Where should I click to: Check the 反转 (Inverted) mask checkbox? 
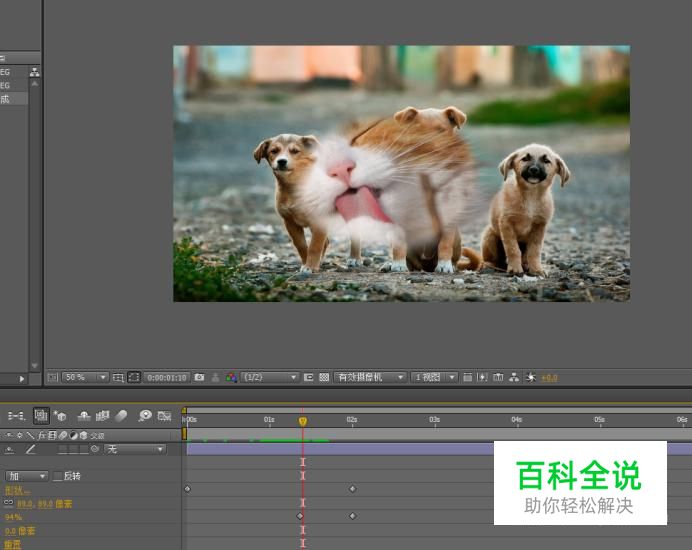[x=57, y=476]
